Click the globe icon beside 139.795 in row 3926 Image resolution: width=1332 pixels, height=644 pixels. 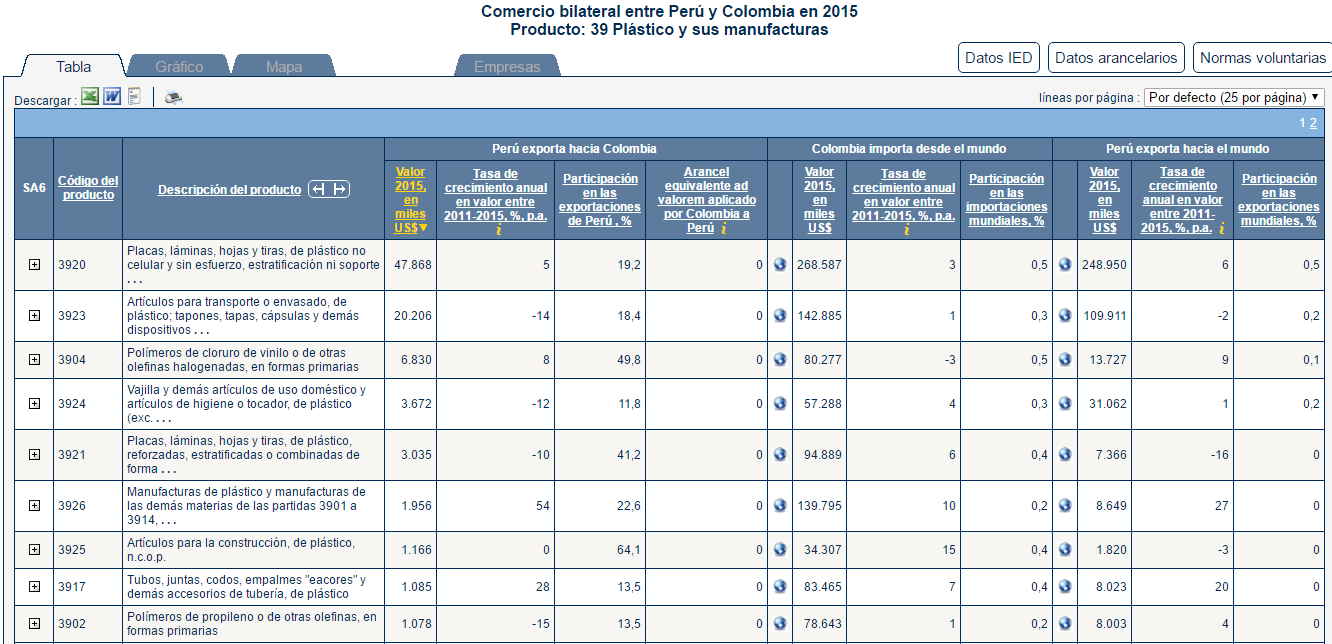point(780,506)
